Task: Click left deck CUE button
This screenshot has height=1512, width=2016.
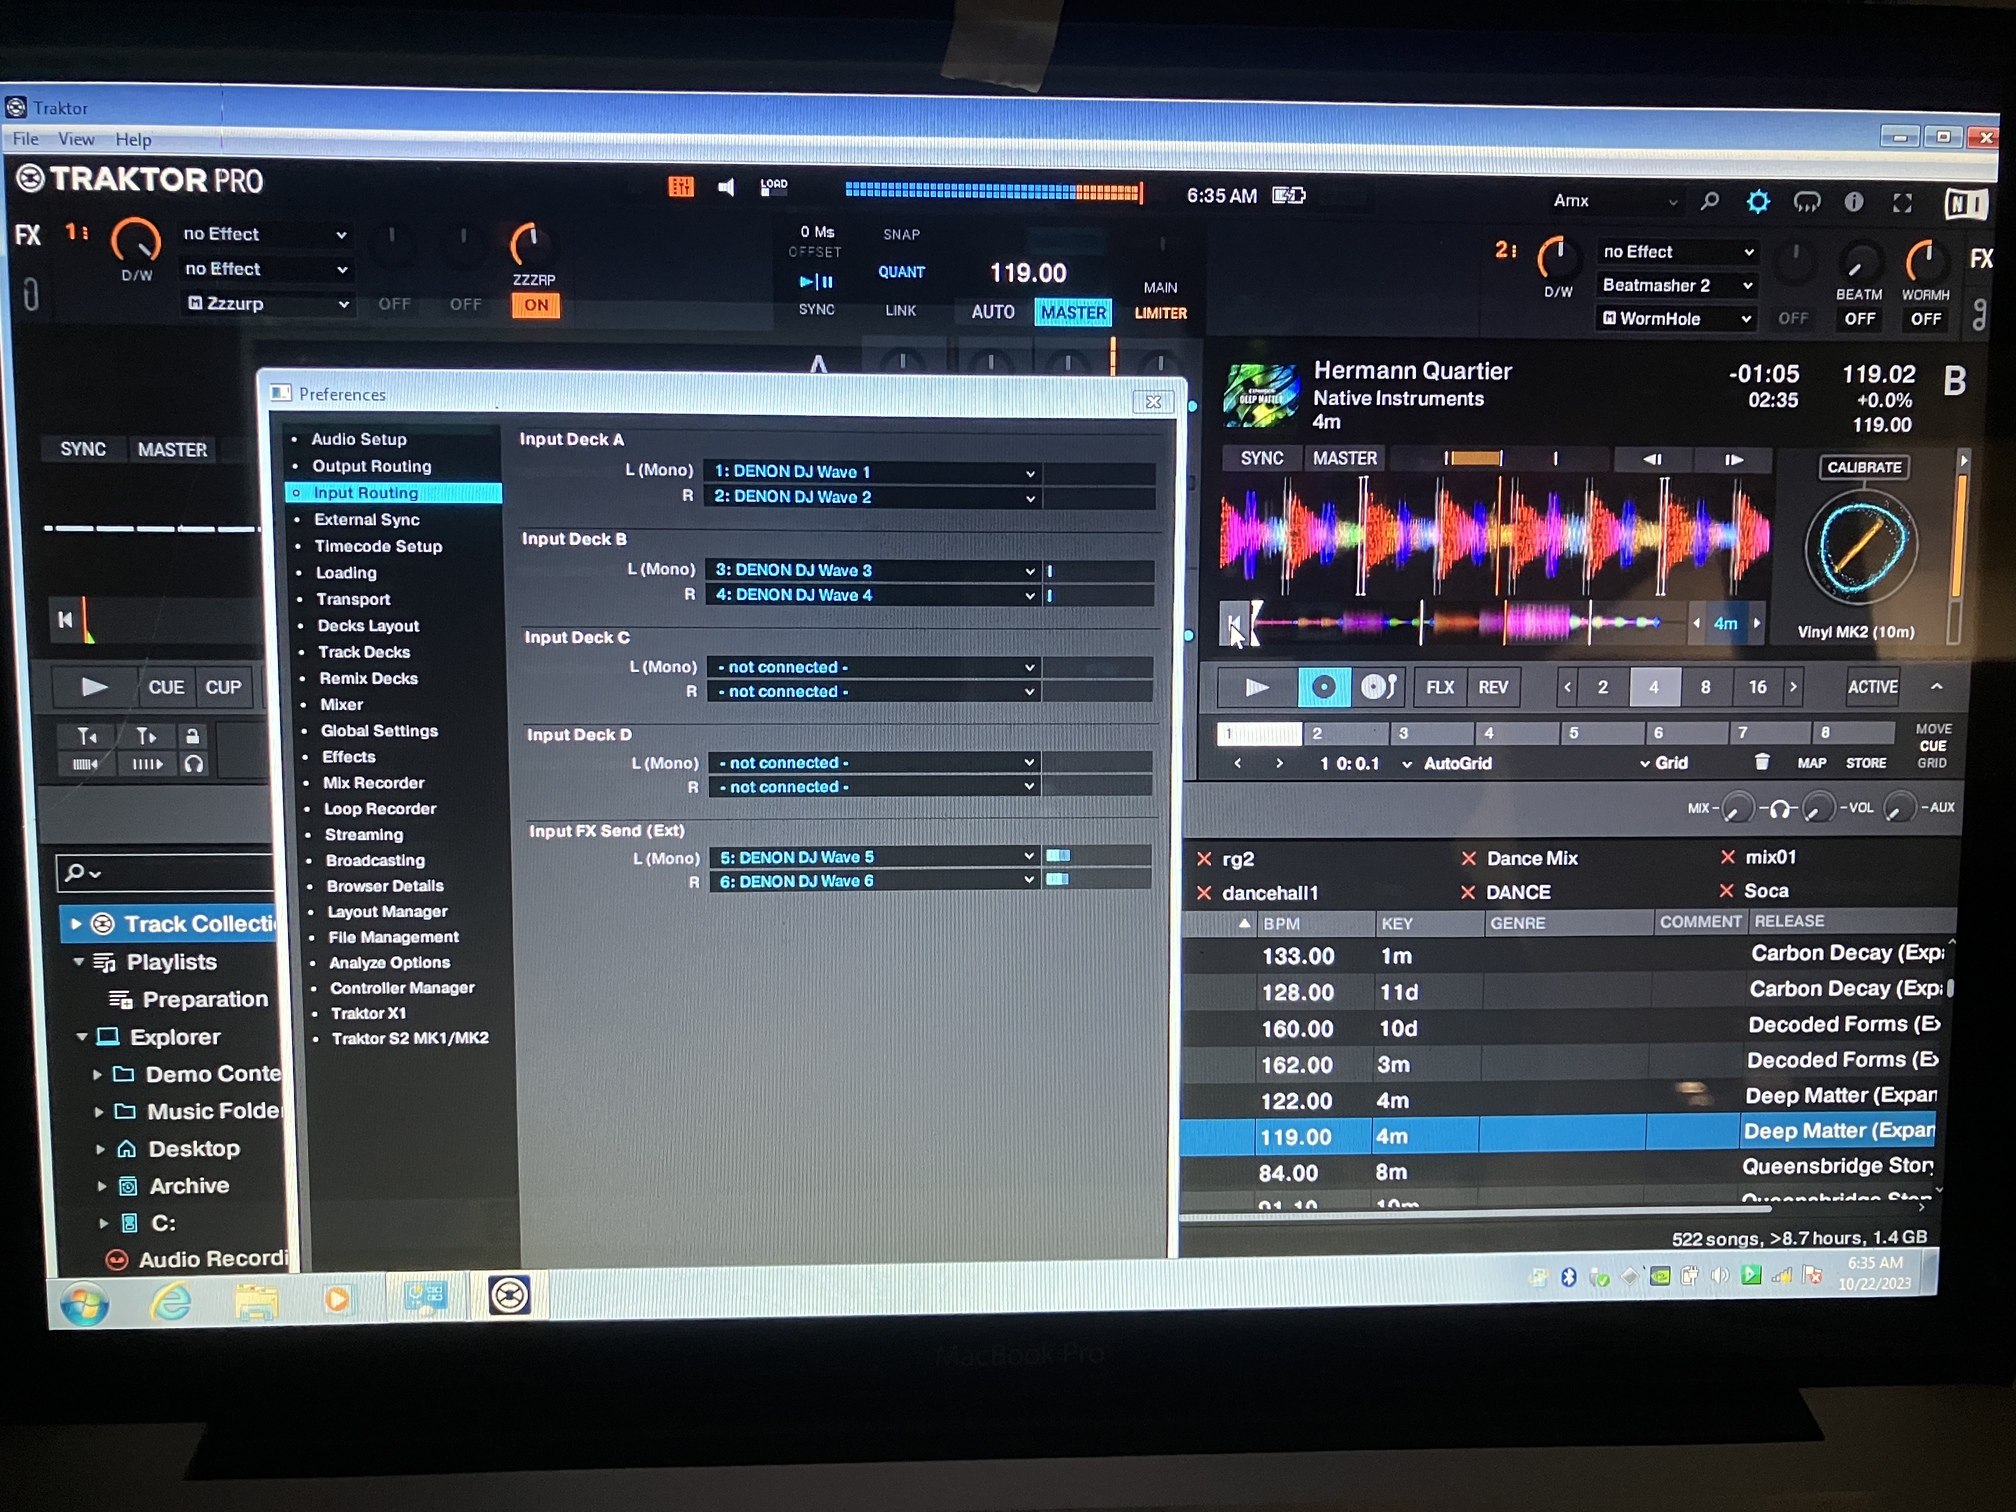Action: (166, 688)
